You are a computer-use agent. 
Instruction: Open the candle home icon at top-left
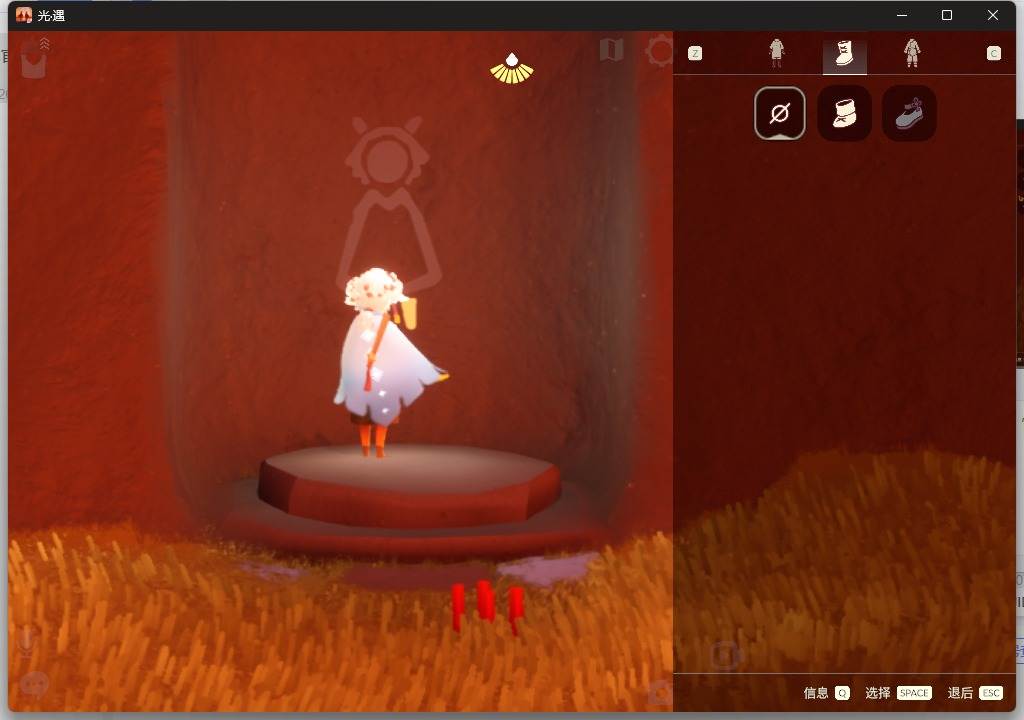(34, 59)
